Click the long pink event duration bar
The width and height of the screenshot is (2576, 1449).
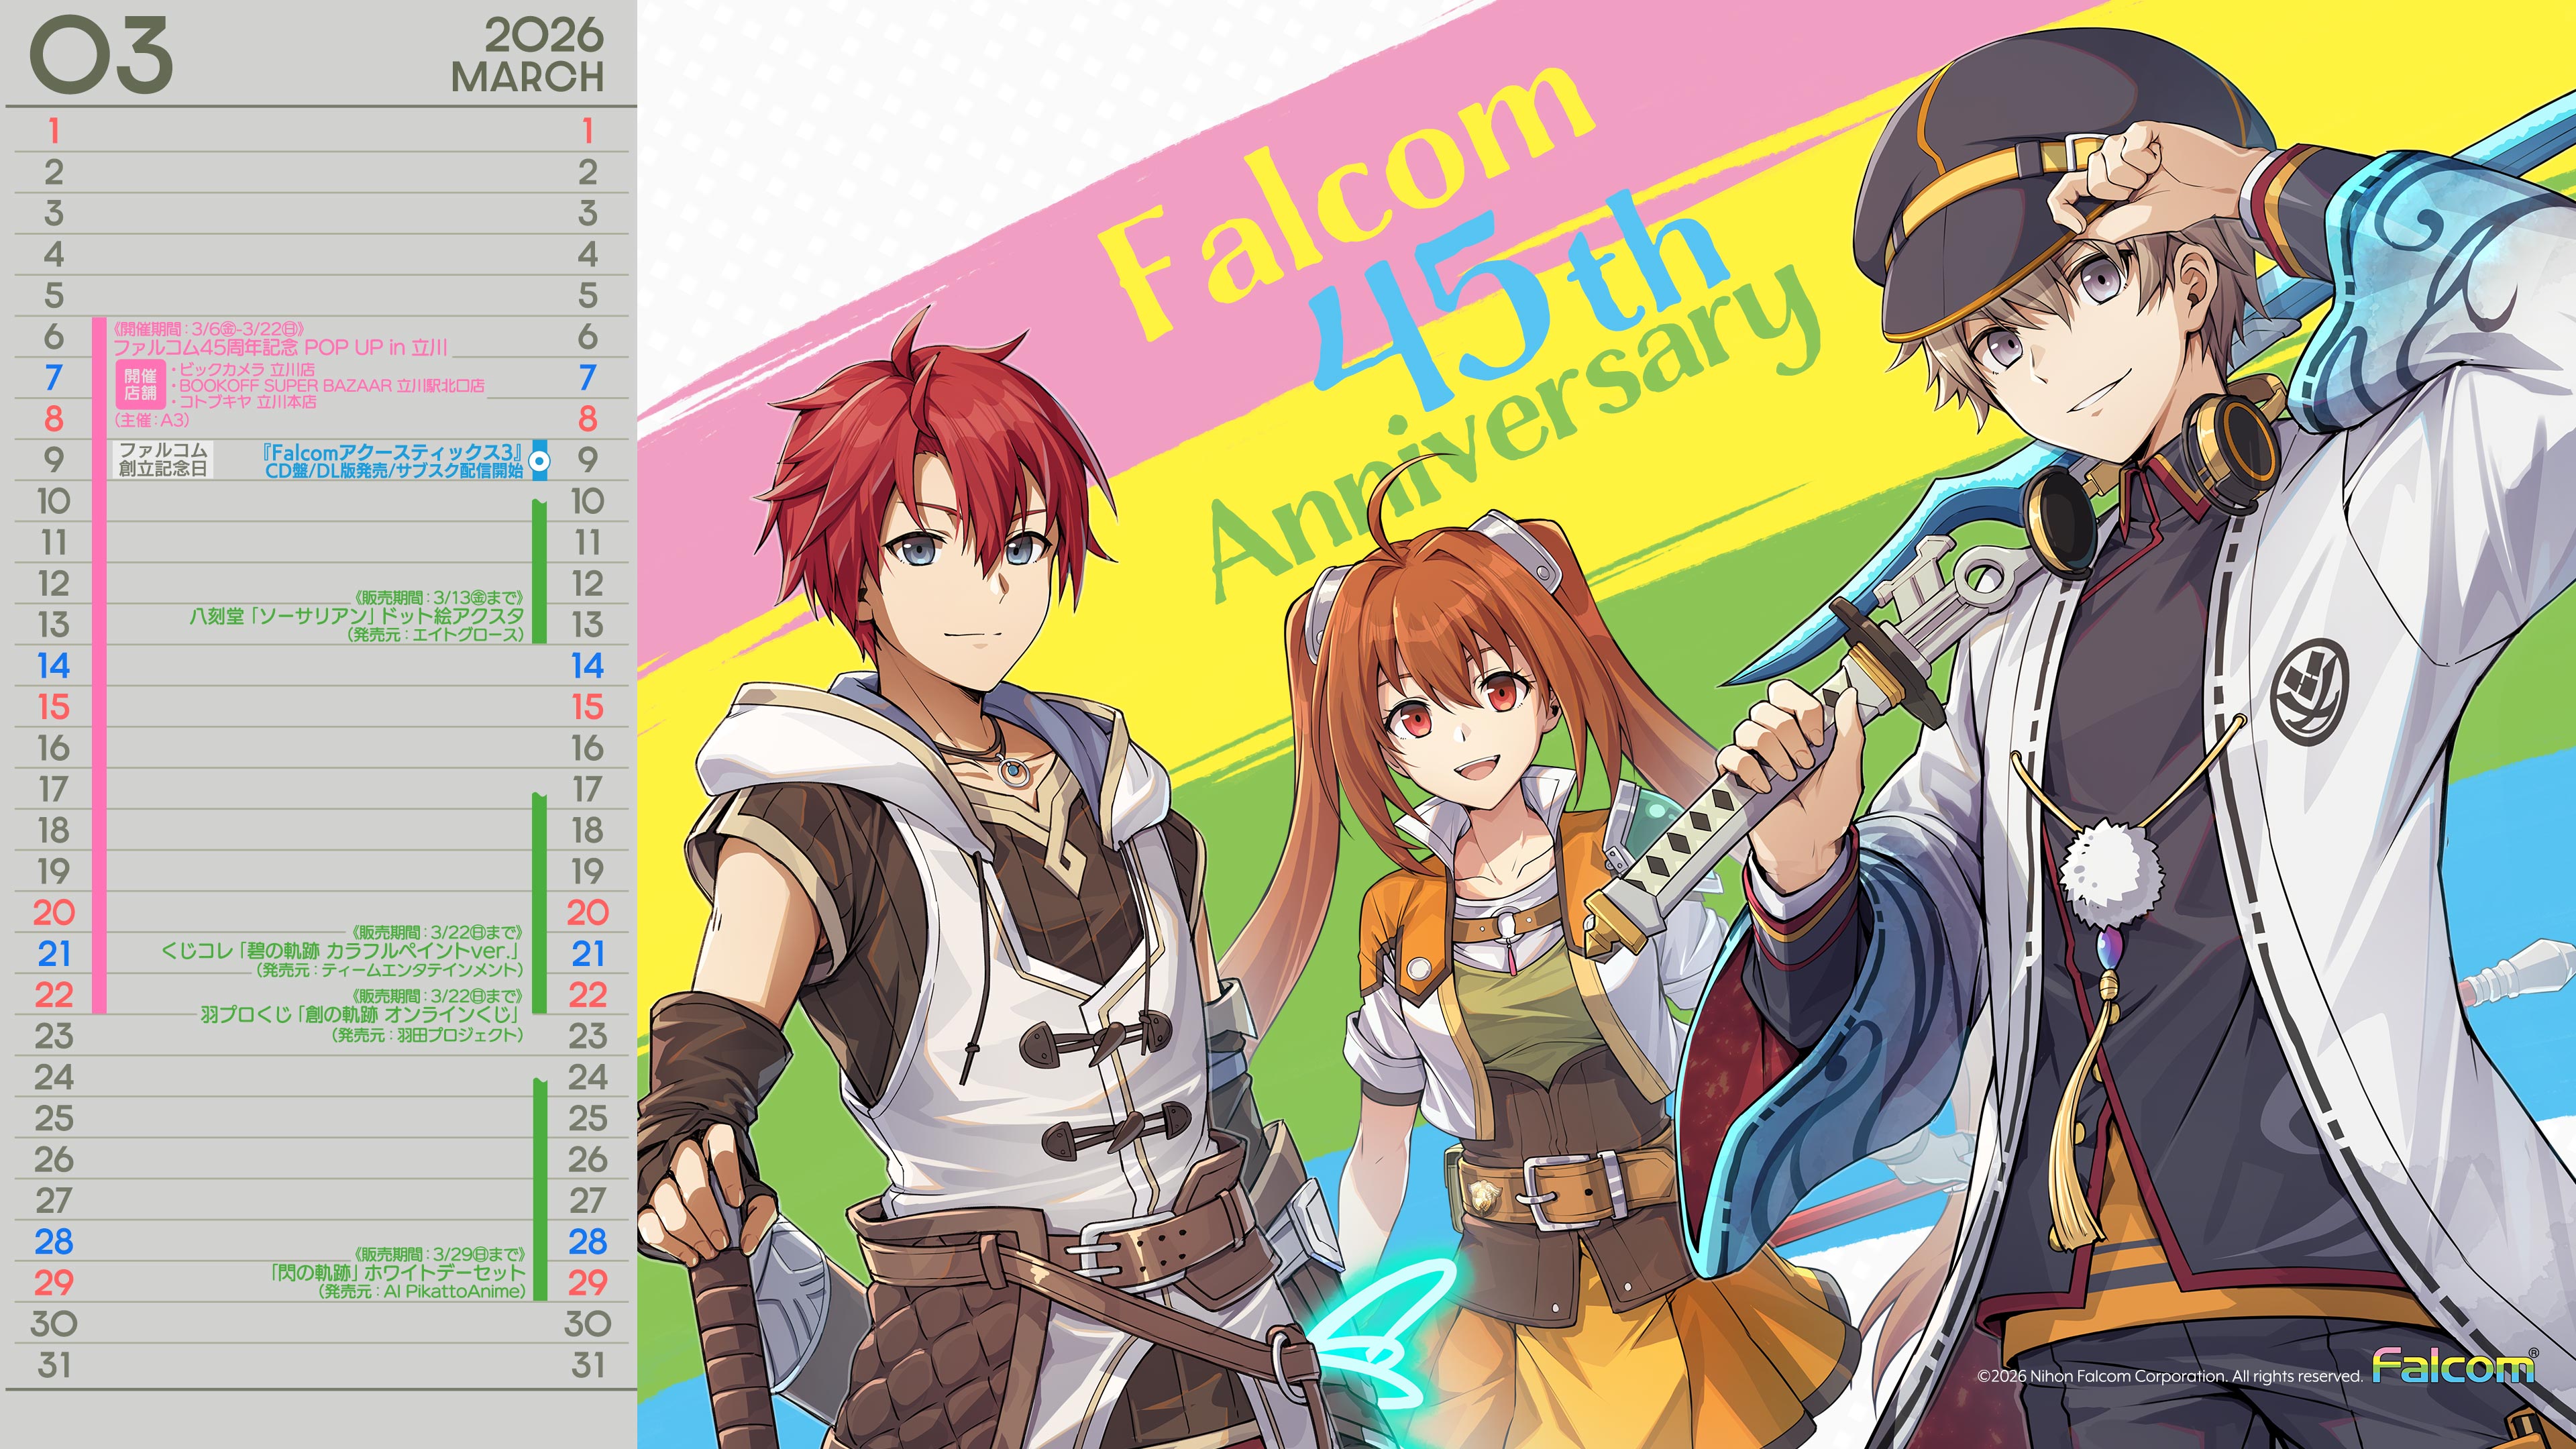[99, 665]
